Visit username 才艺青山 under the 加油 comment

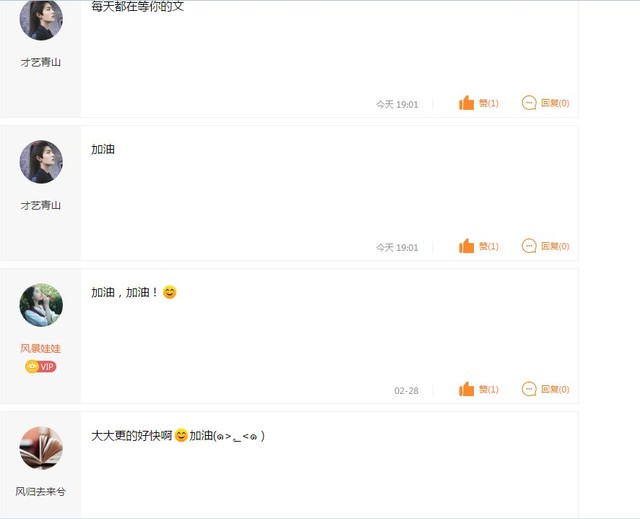41,205
